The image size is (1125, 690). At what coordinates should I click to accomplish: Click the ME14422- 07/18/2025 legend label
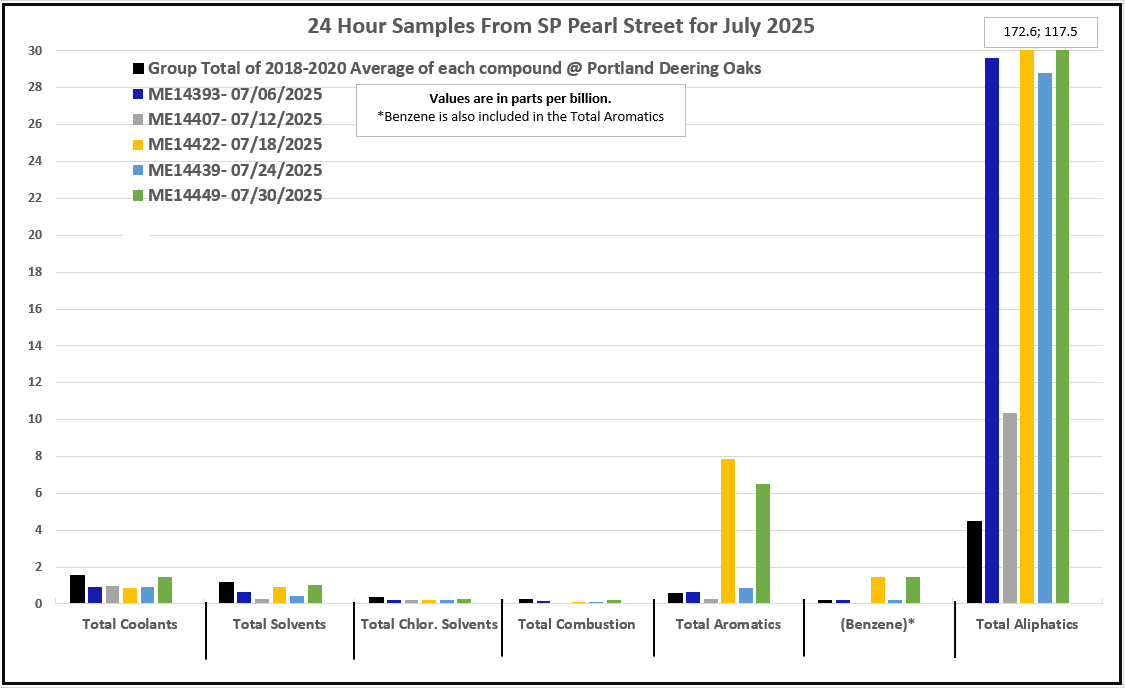point(235,144)
